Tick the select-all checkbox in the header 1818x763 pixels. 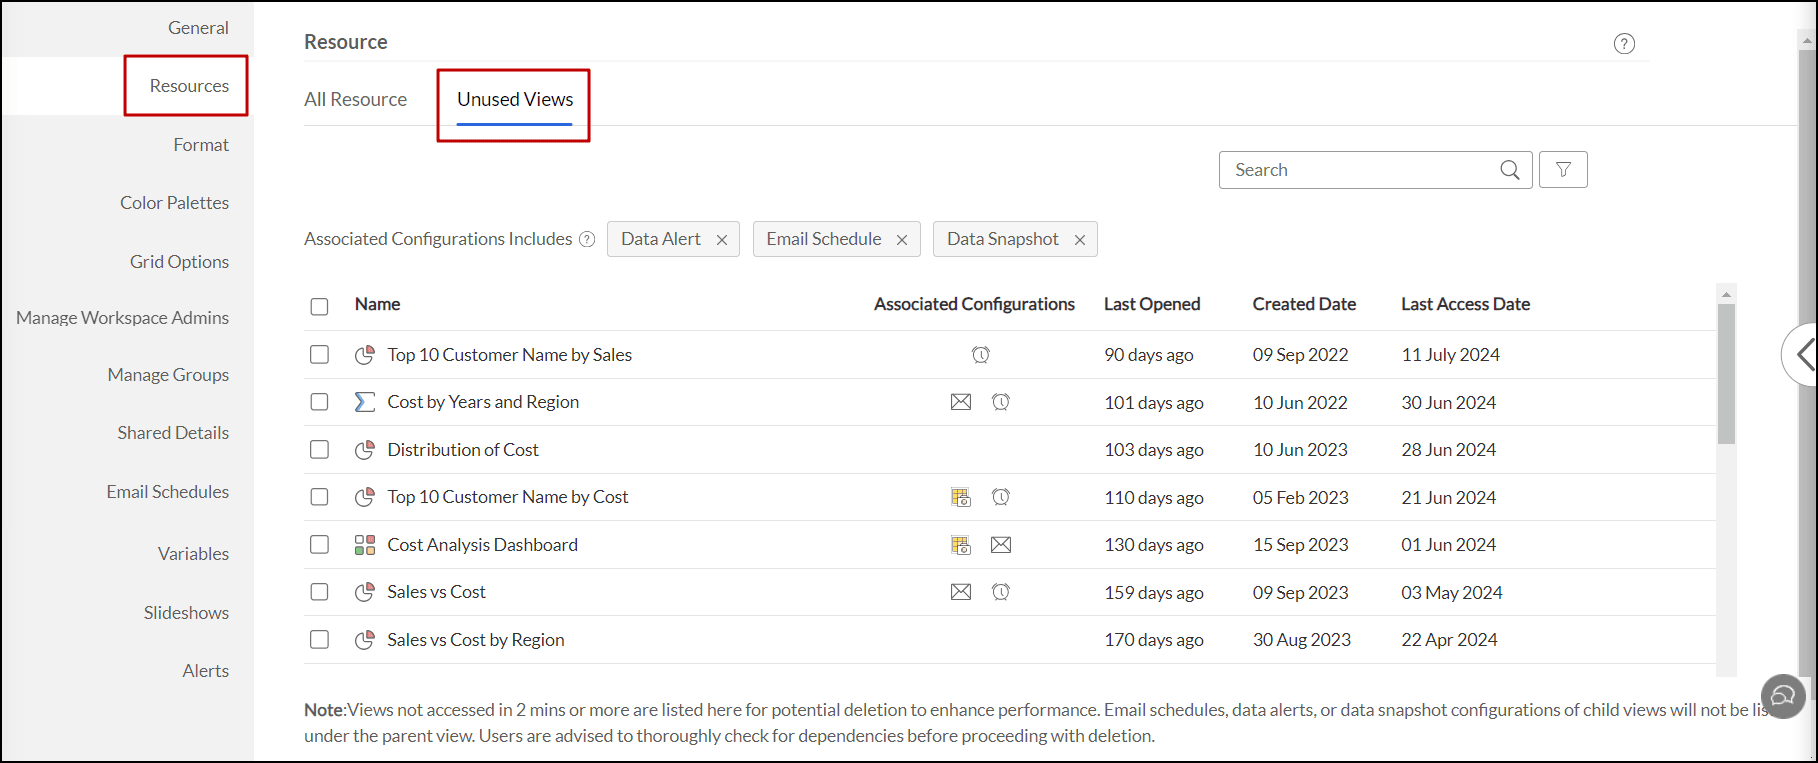click(x=319, y=306)
